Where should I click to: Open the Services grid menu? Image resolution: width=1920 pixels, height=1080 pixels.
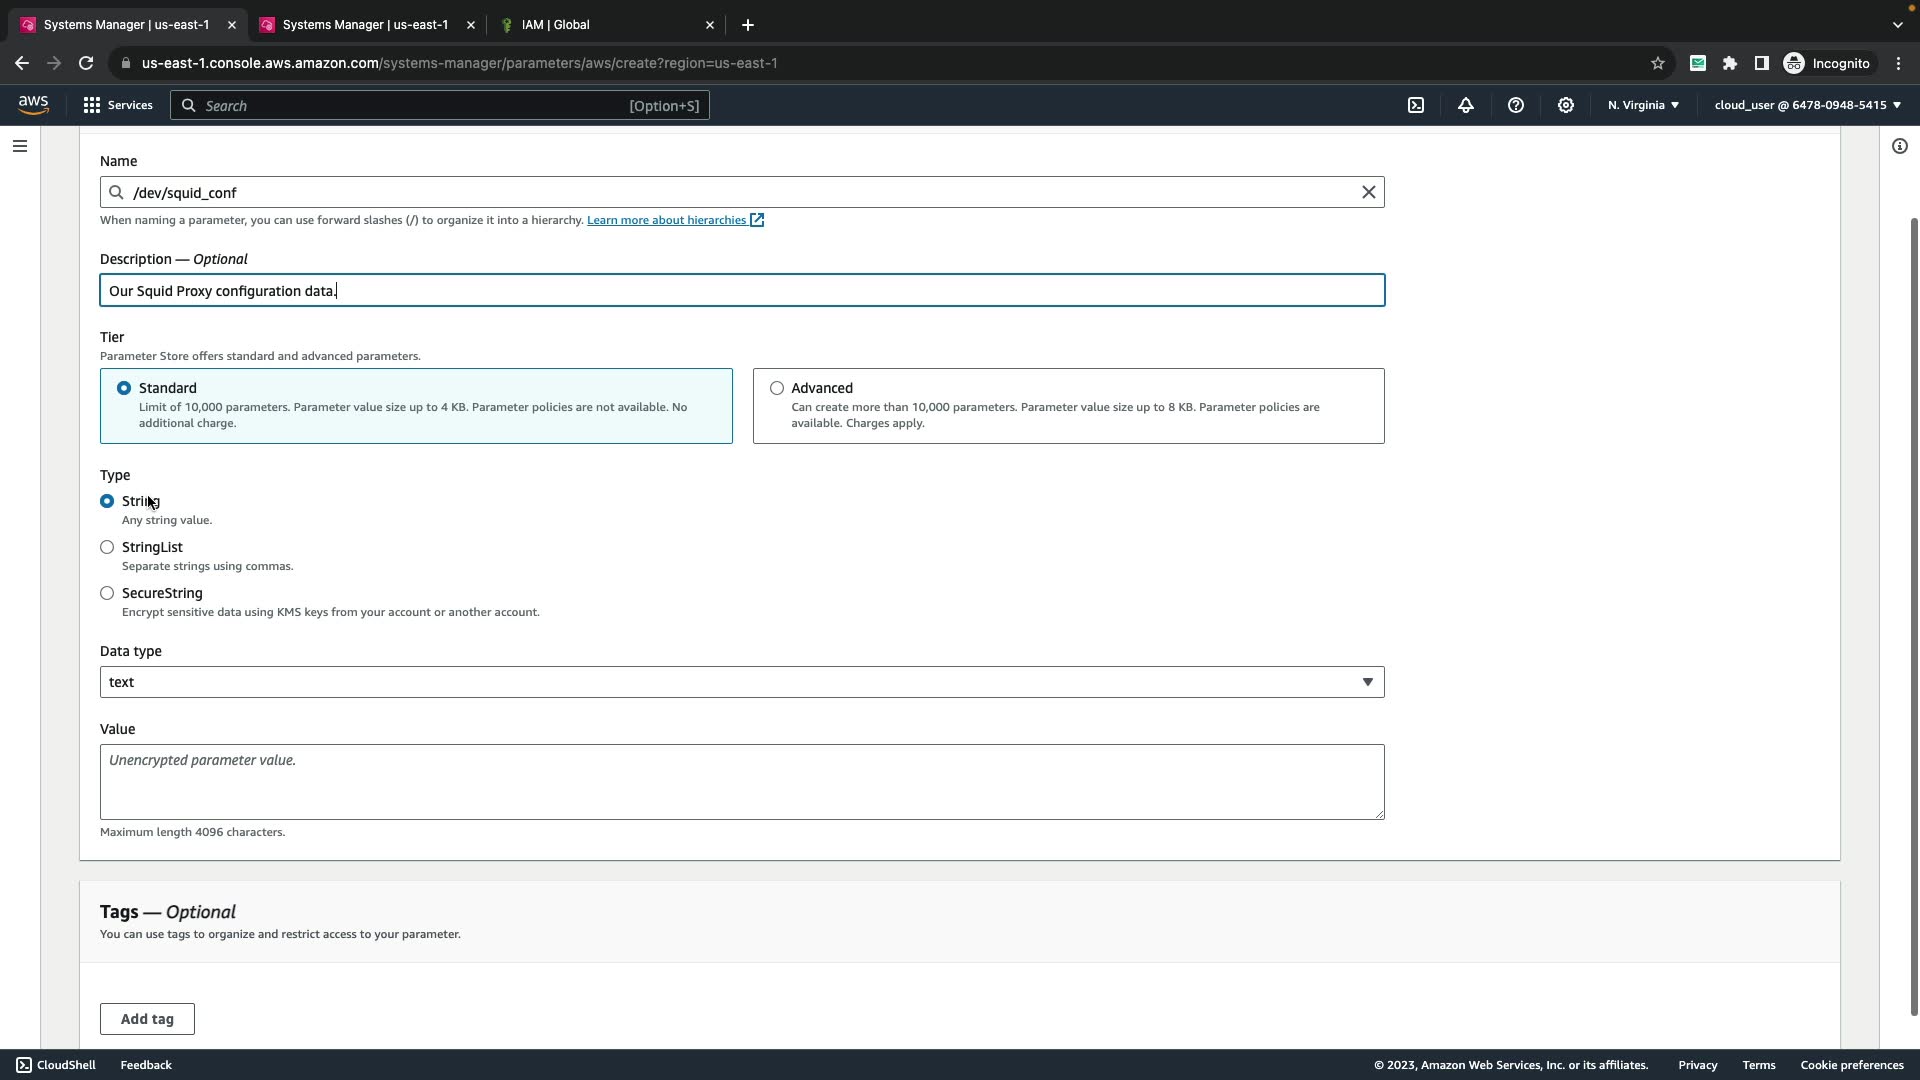coord(118,105)
